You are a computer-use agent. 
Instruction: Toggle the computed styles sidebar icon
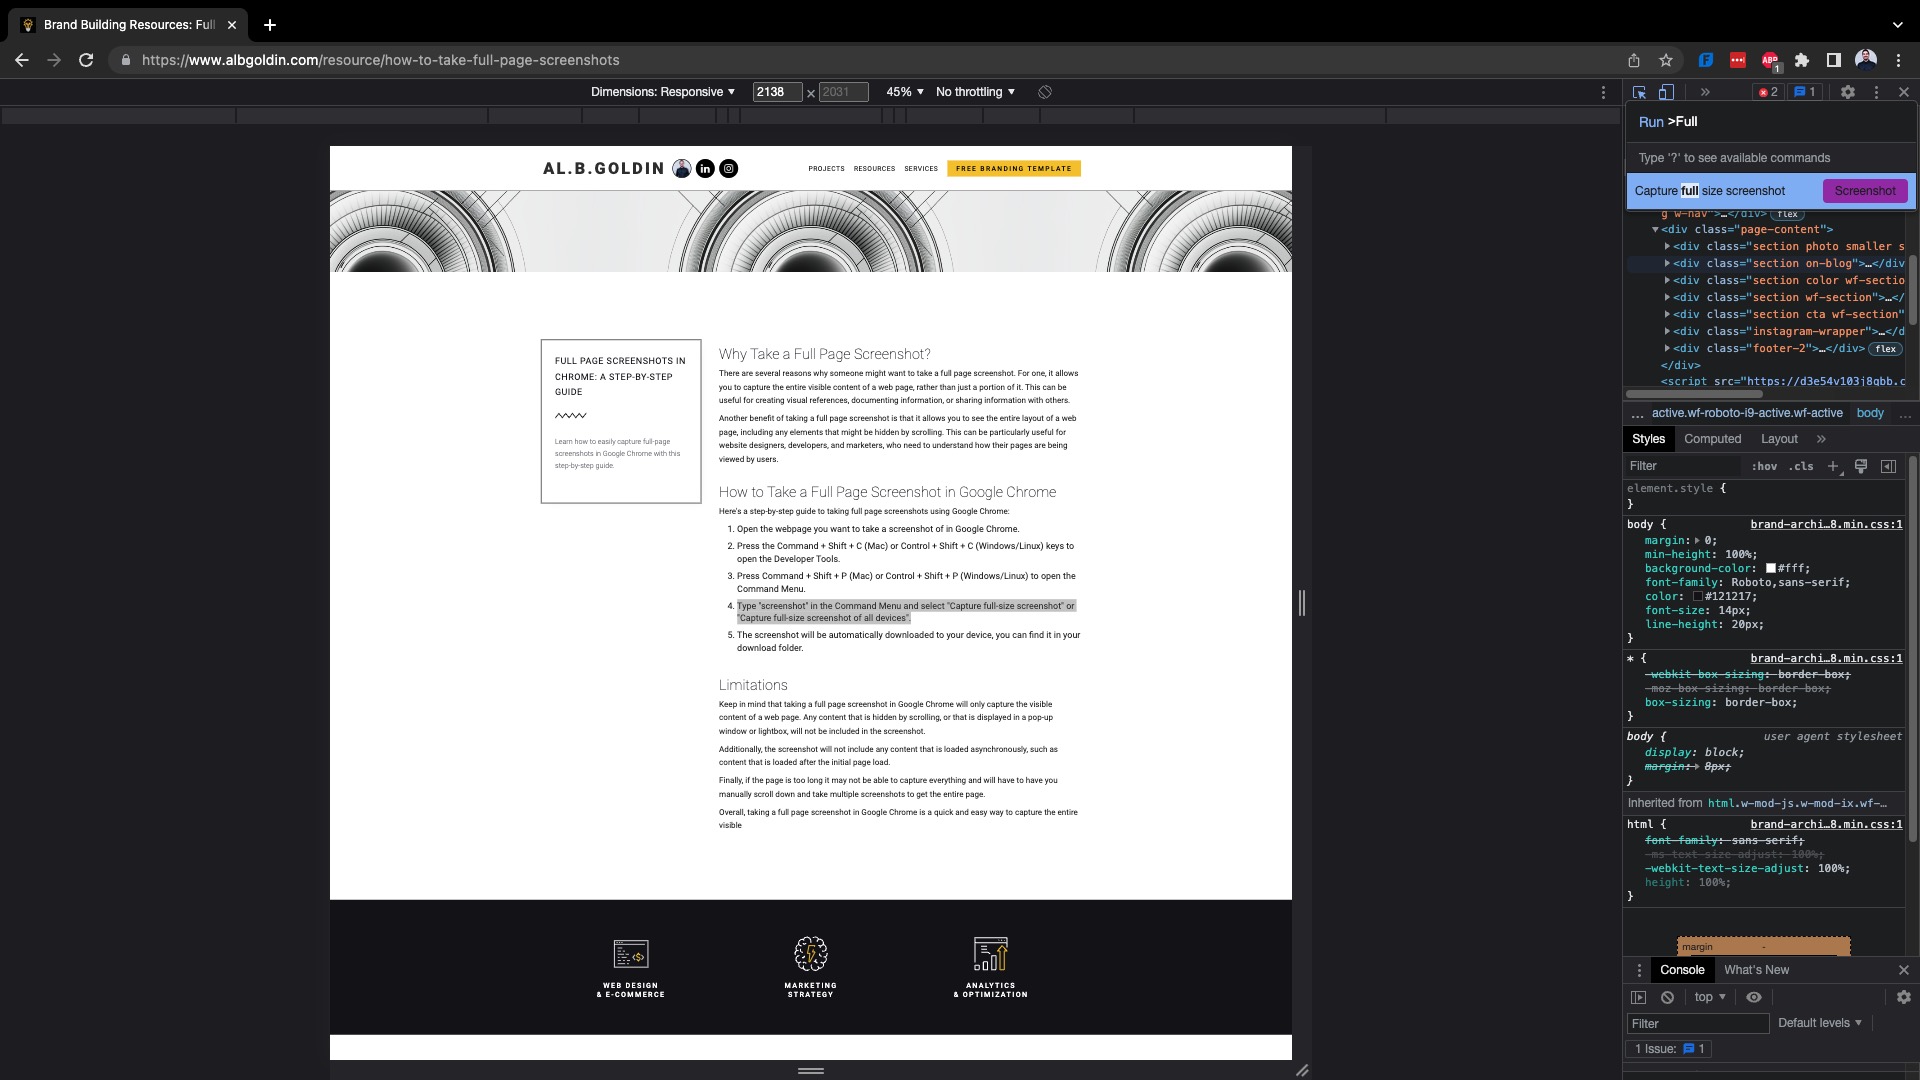1888,466
